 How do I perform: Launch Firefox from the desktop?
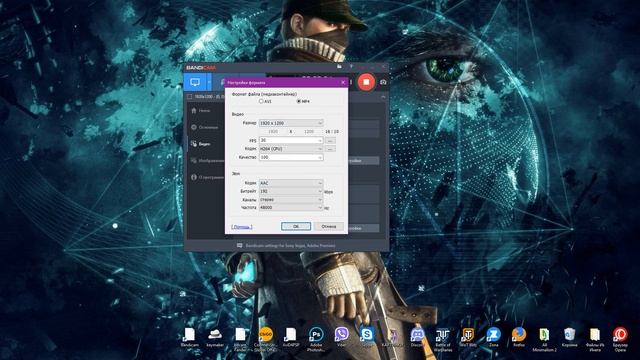519,338
